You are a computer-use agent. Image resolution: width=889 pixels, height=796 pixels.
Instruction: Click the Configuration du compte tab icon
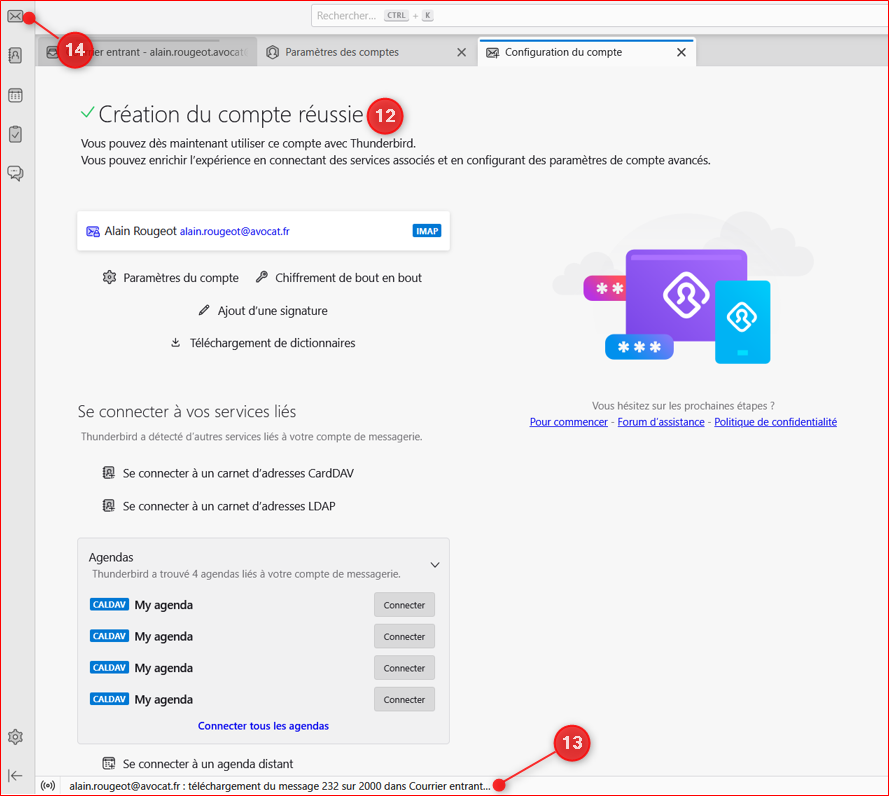click(x=493, y=52)
